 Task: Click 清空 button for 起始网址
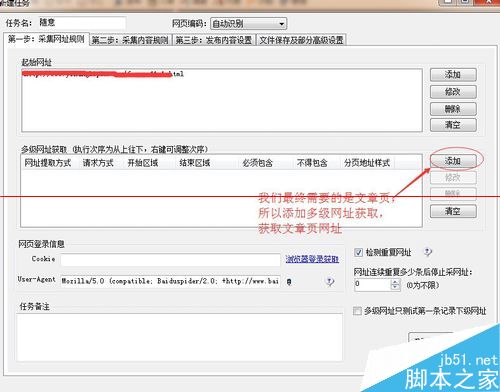[x=453, y=125]
